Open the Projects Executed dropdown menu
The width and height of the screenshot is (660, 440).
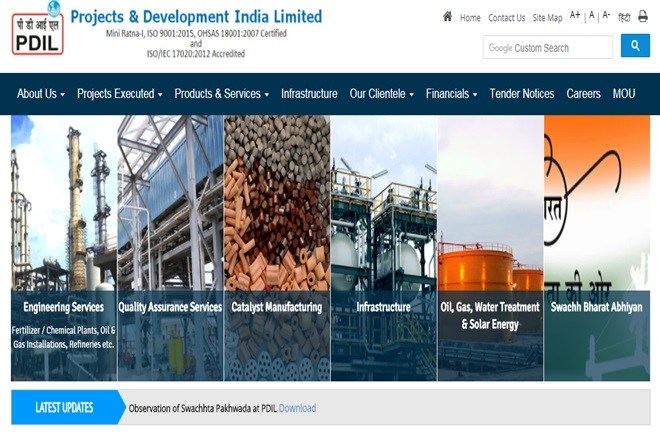click(x=120, y=93)
